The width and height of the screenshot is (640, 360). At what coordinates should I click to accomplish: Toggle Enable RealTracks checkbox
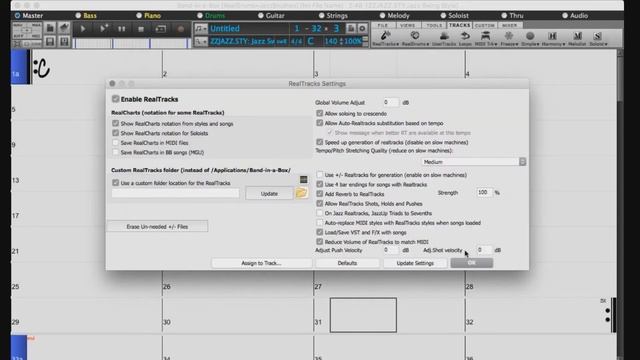coord(116,99)
